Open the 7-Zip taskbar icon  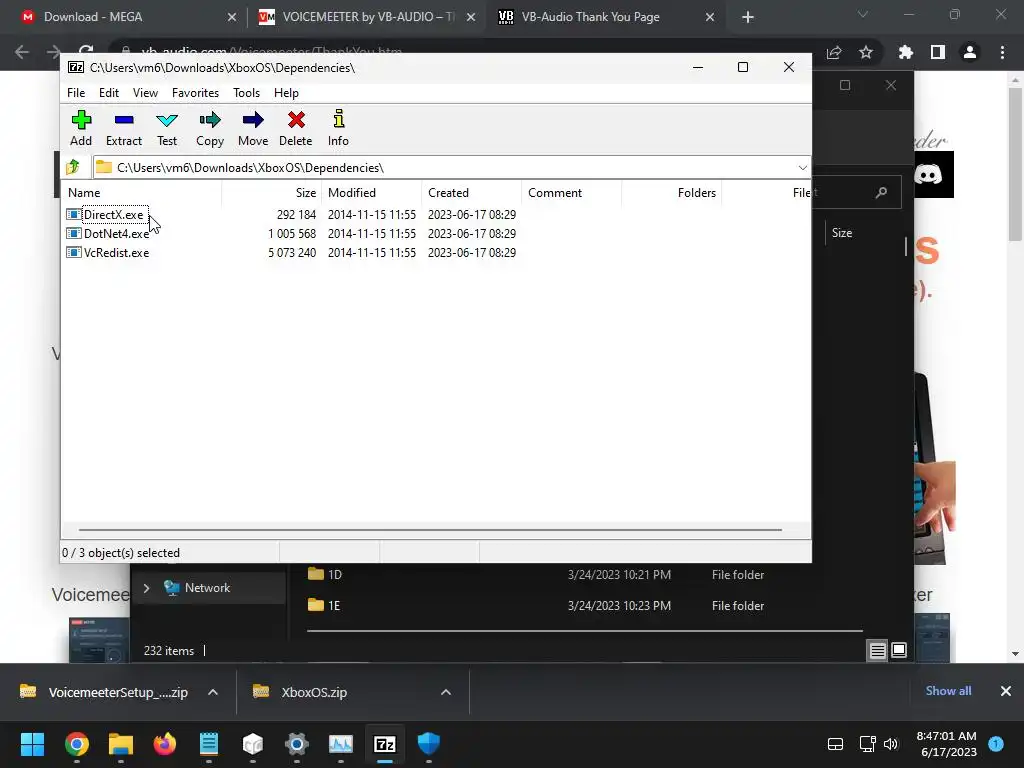385,744
